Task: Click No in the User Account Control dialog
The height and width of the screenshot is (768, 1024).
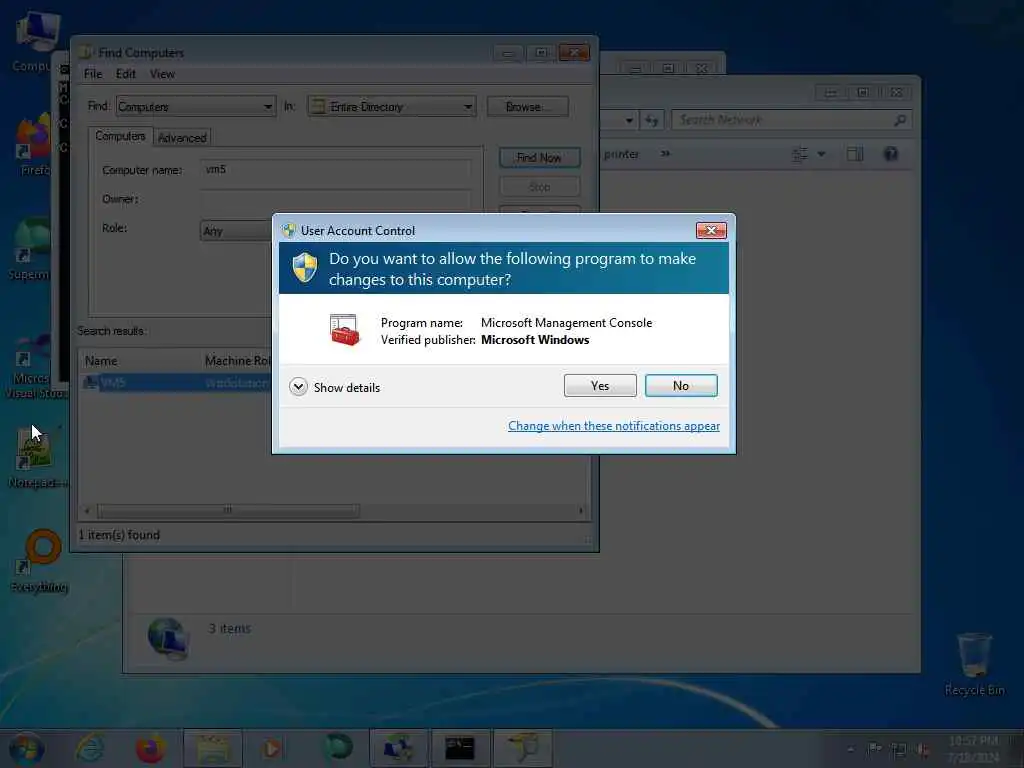Action: pyautogui.click(x=680, y=386)
